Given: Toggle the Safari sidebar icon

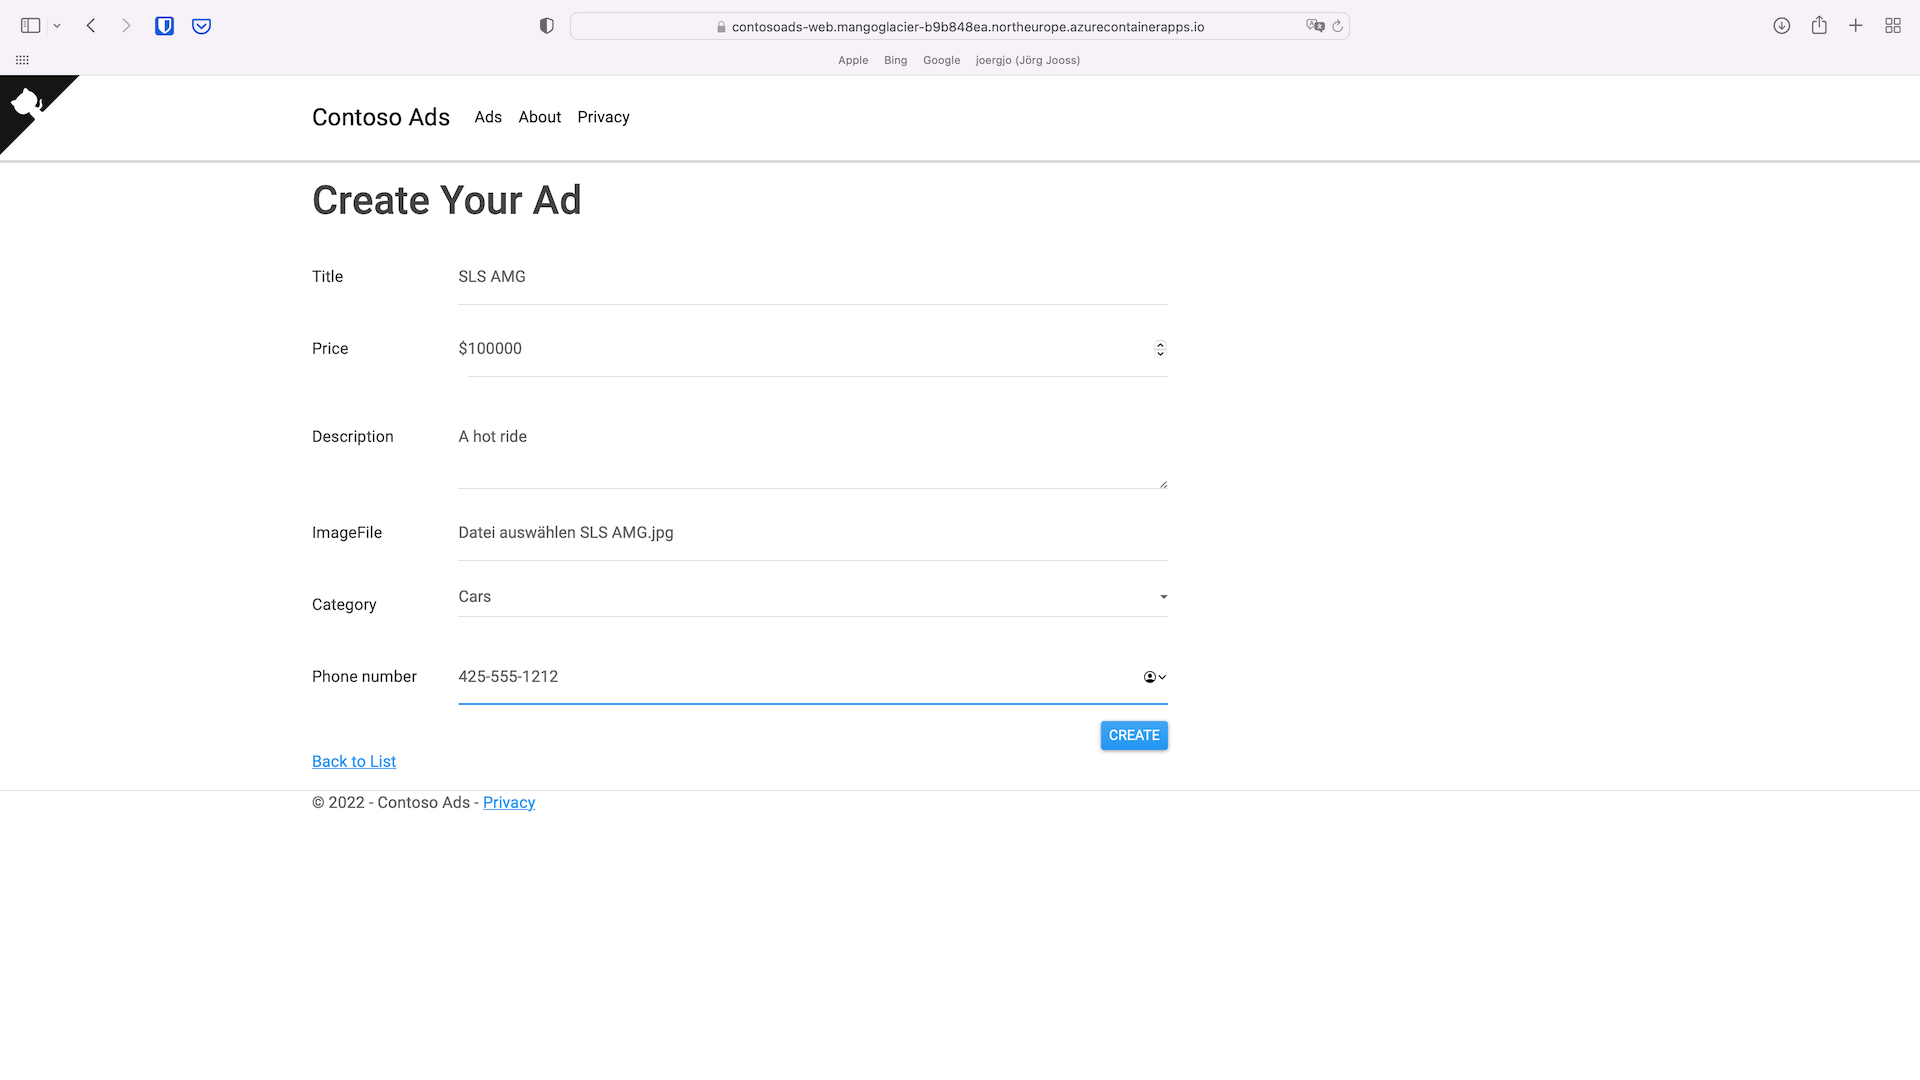Looking at the screenshot, I should [31, 26].
